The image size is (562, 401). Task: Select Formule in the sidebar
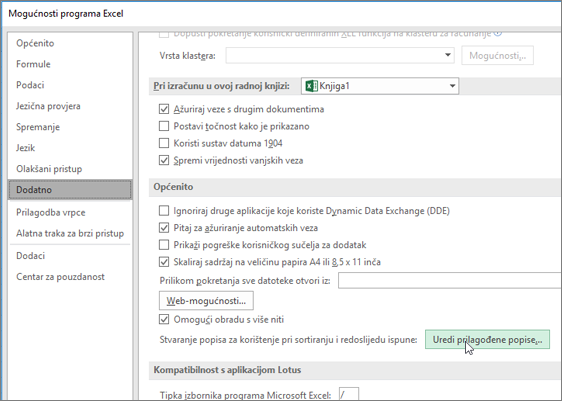tap(33, 64)
